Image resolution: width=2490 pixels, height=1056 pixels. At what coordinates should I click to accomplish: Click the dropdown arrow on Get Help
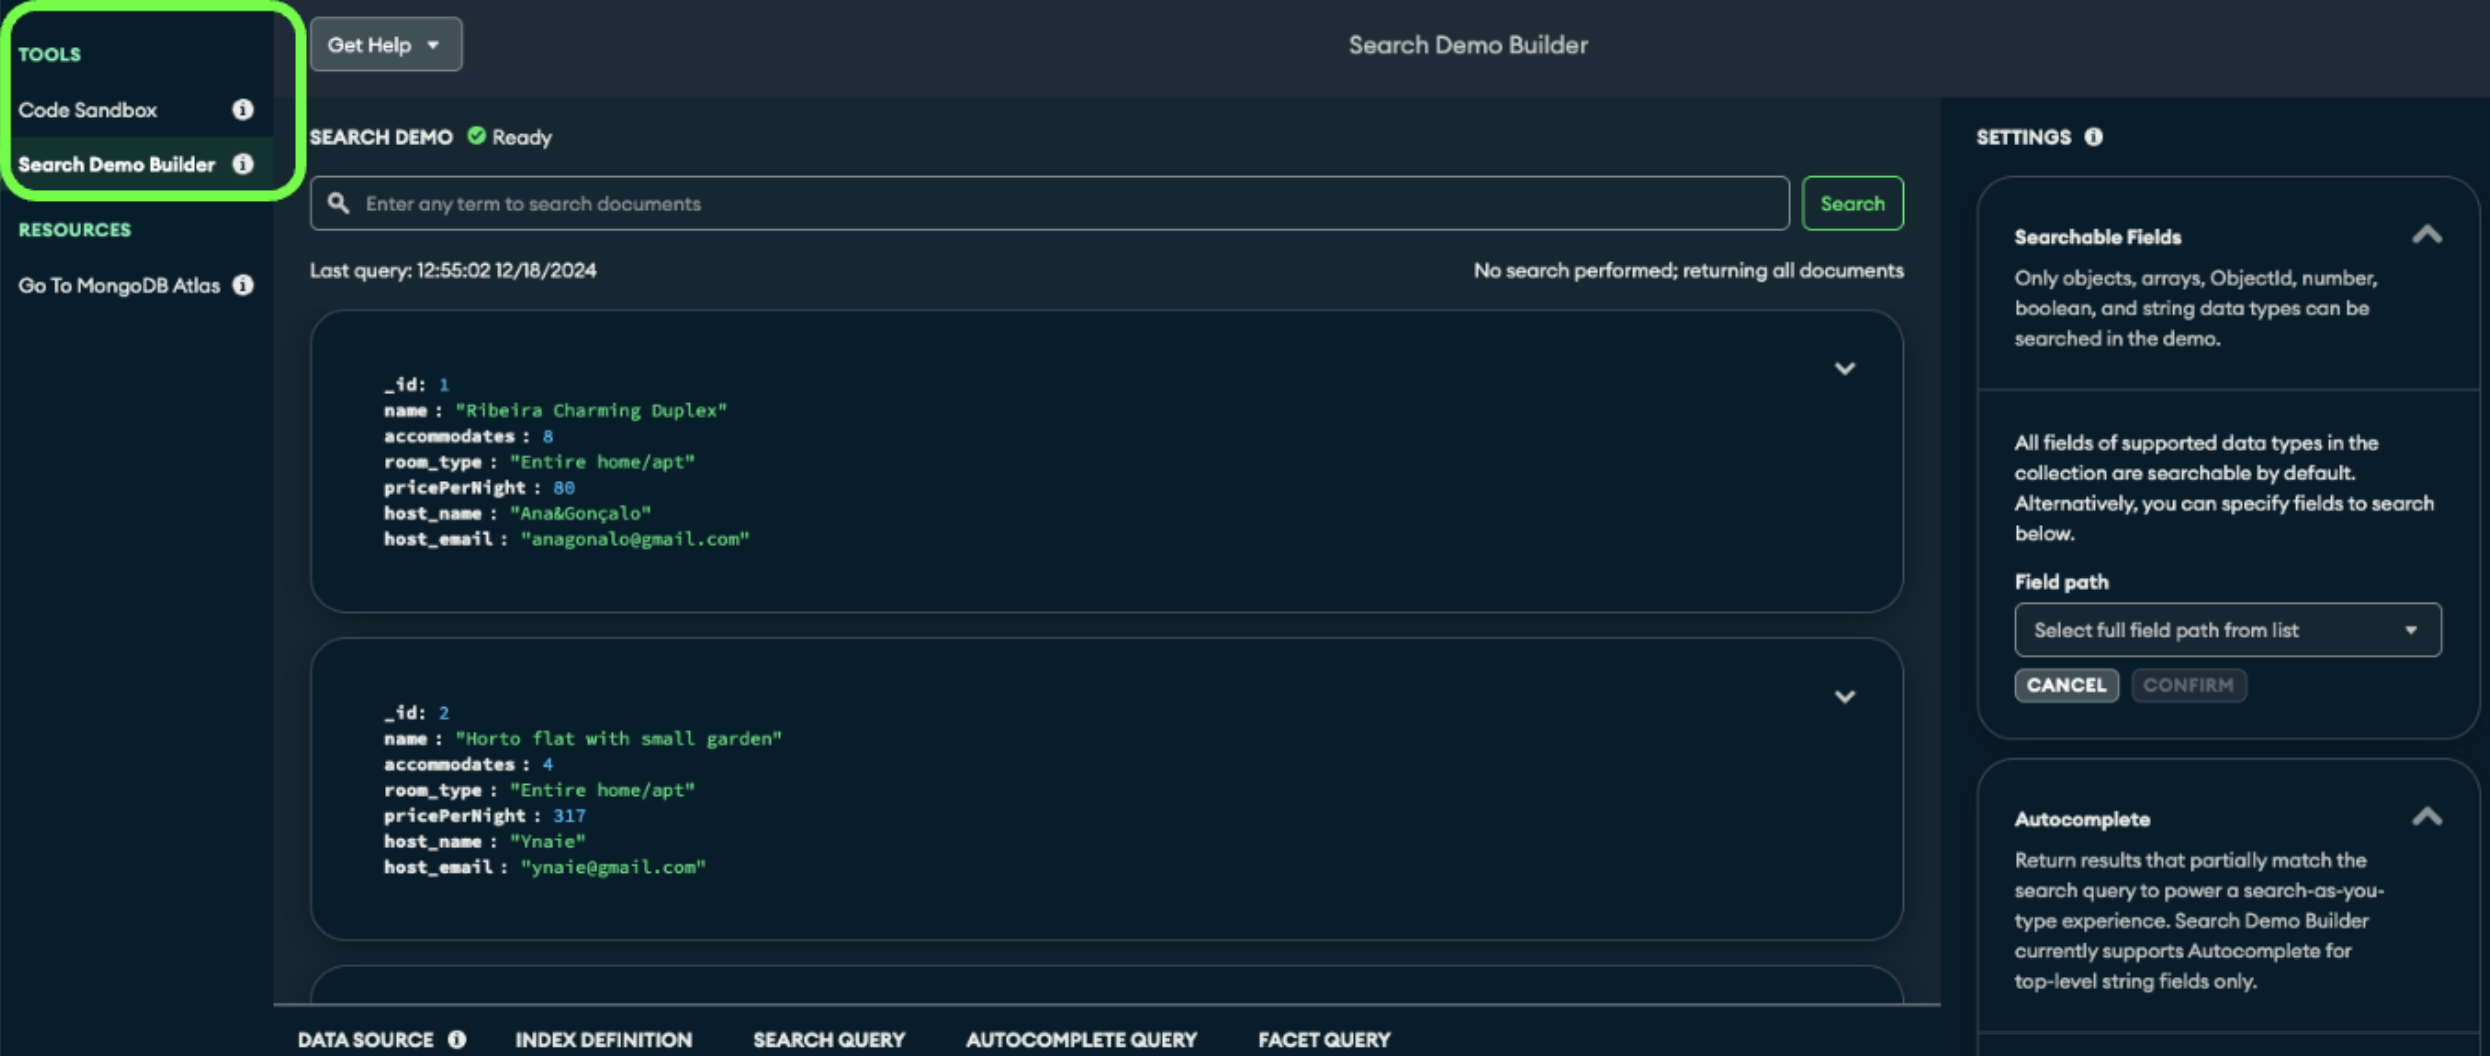click(432, 44)
